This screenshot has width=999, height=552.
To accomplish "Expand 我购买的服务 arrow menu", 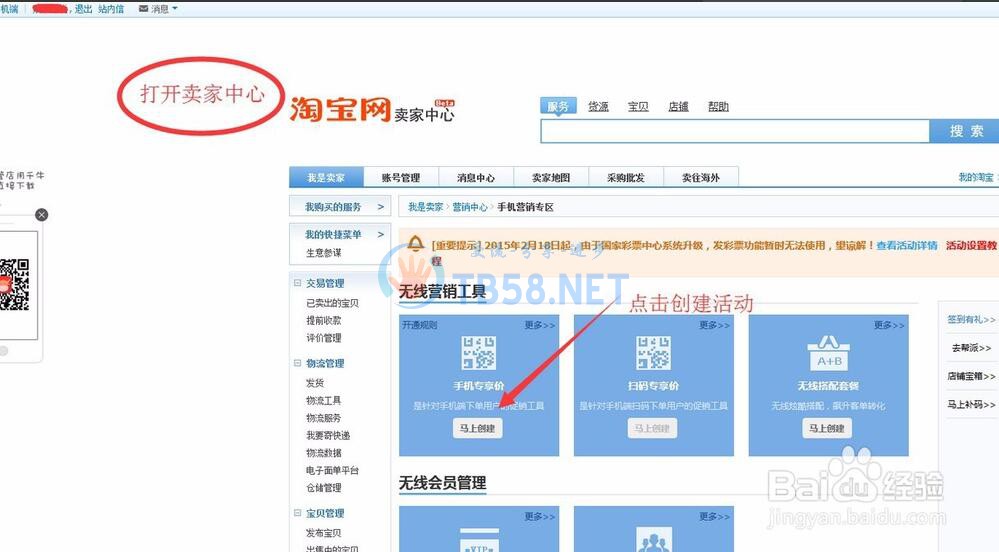I will 380,207.
